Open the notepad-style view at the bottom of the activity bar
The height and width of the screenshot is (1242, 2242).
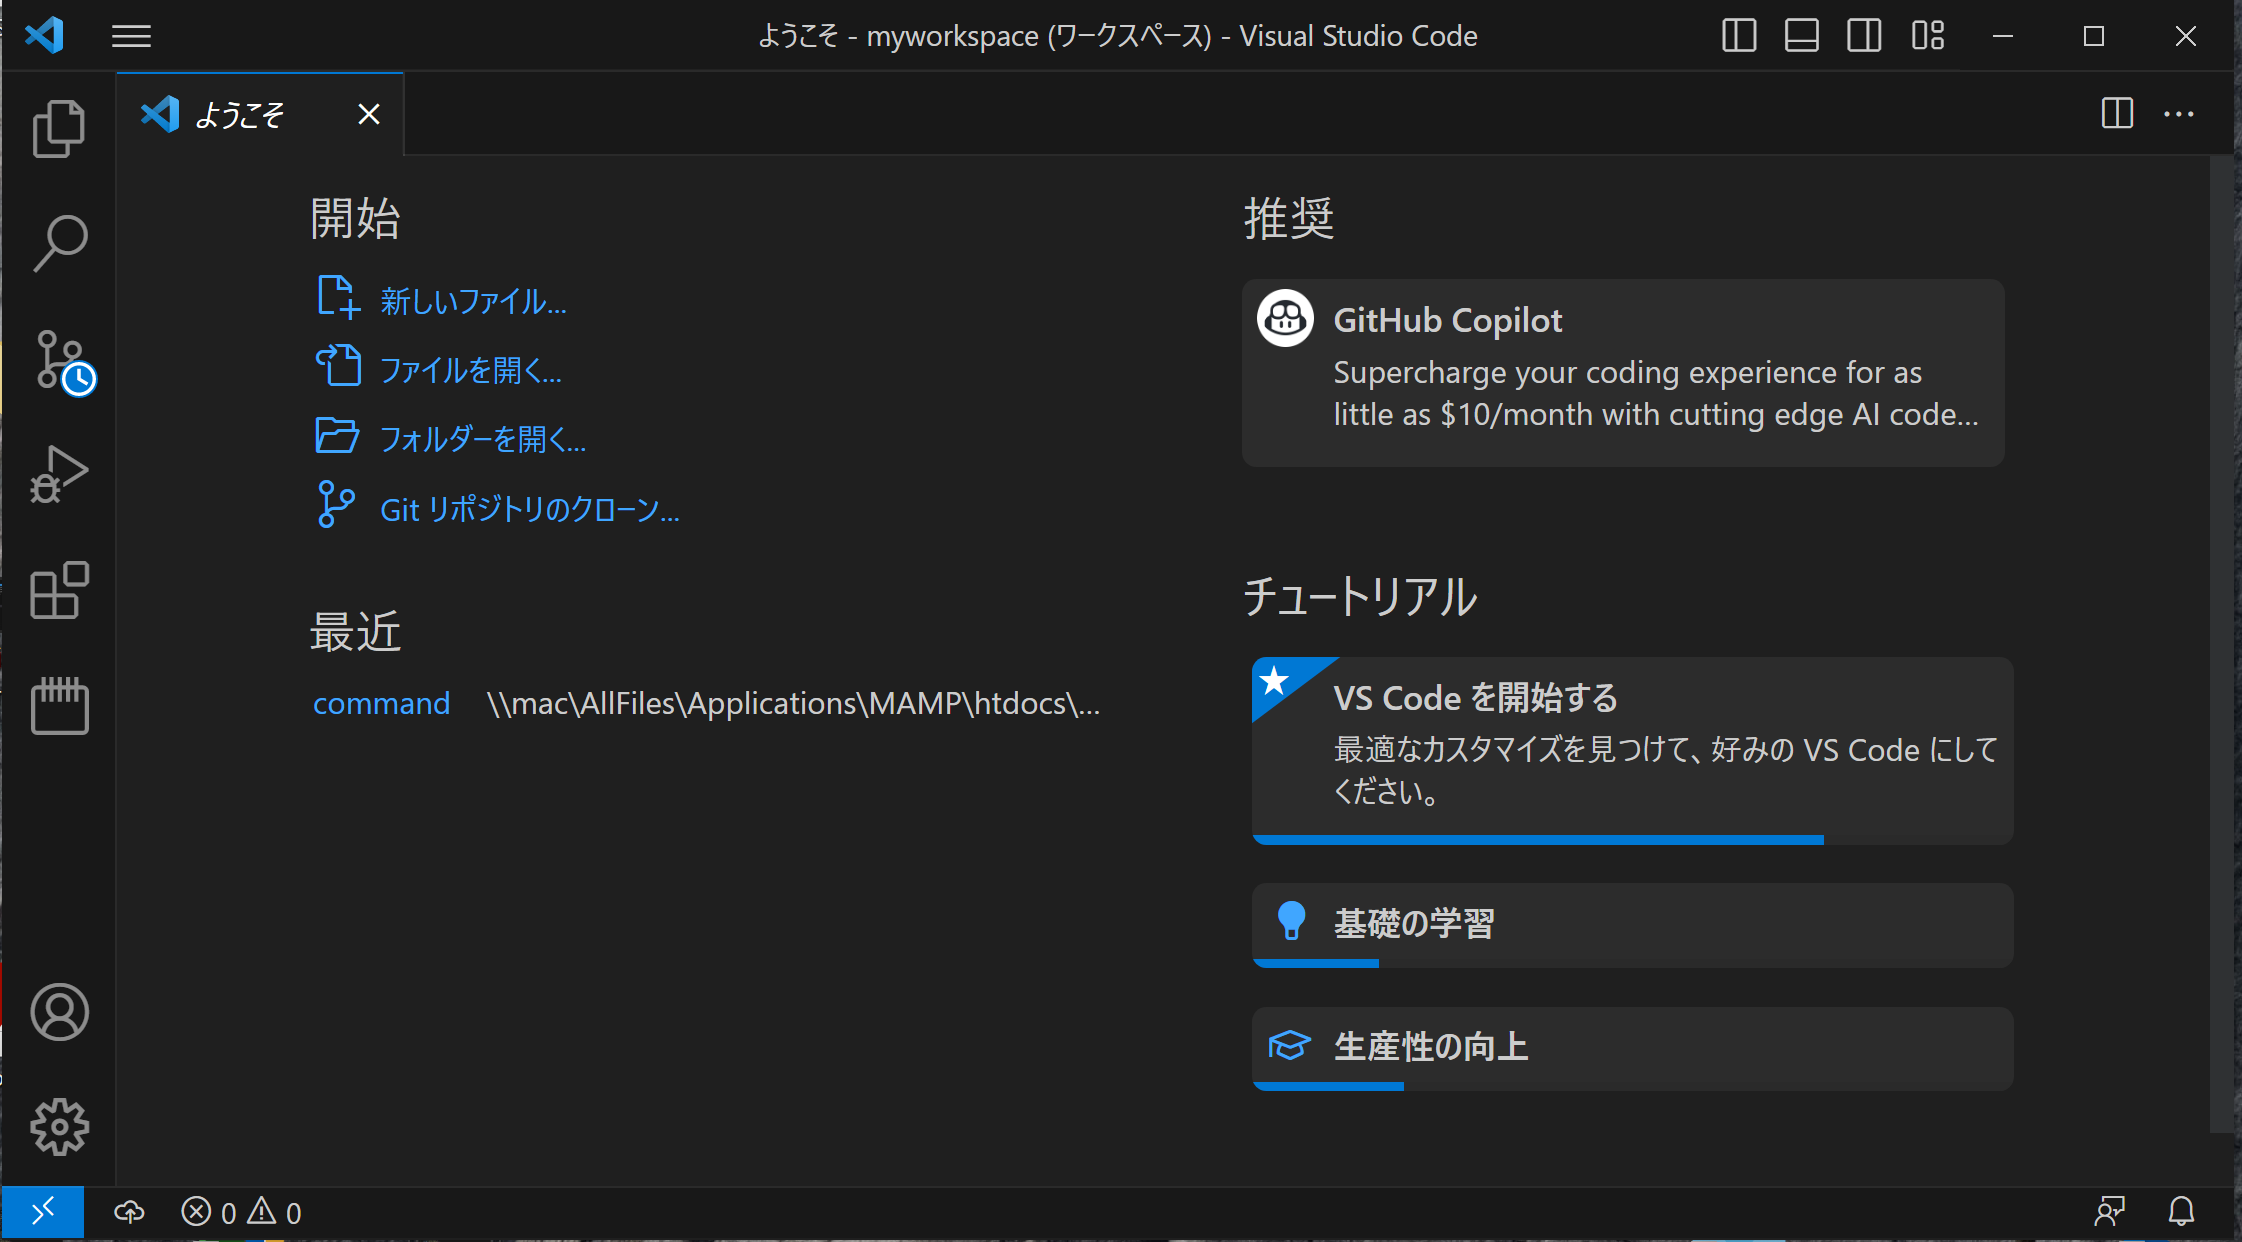click(x=59, y=706)
